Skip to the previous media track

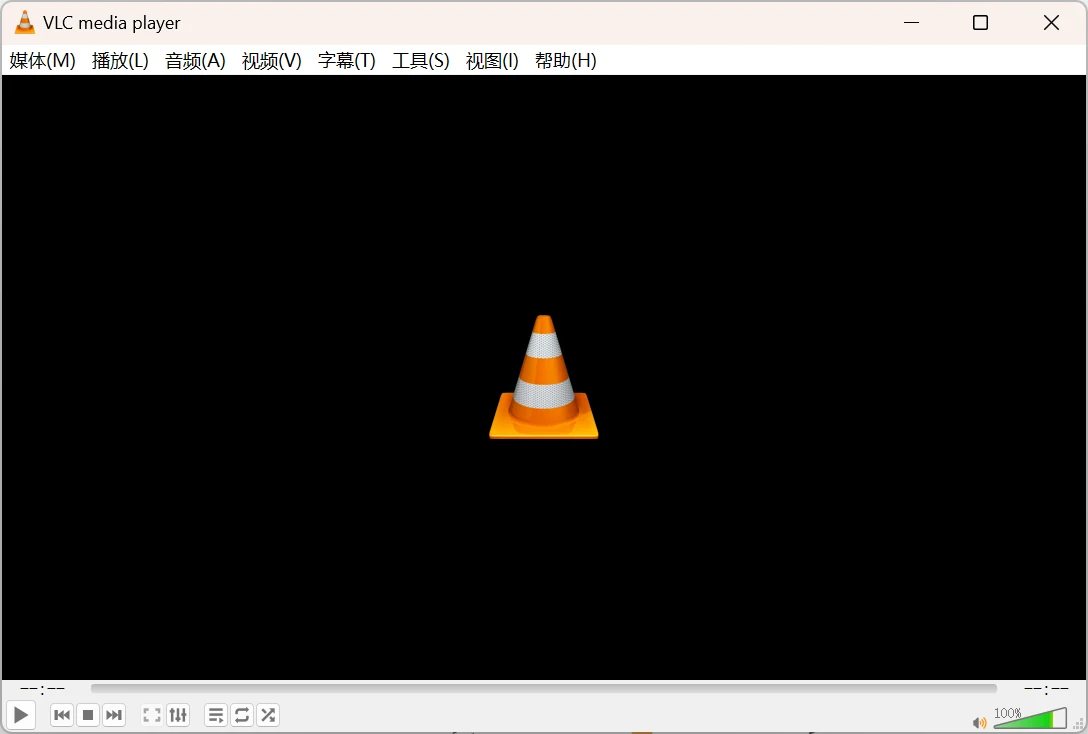pyautogui.click(x=62, y=715)
